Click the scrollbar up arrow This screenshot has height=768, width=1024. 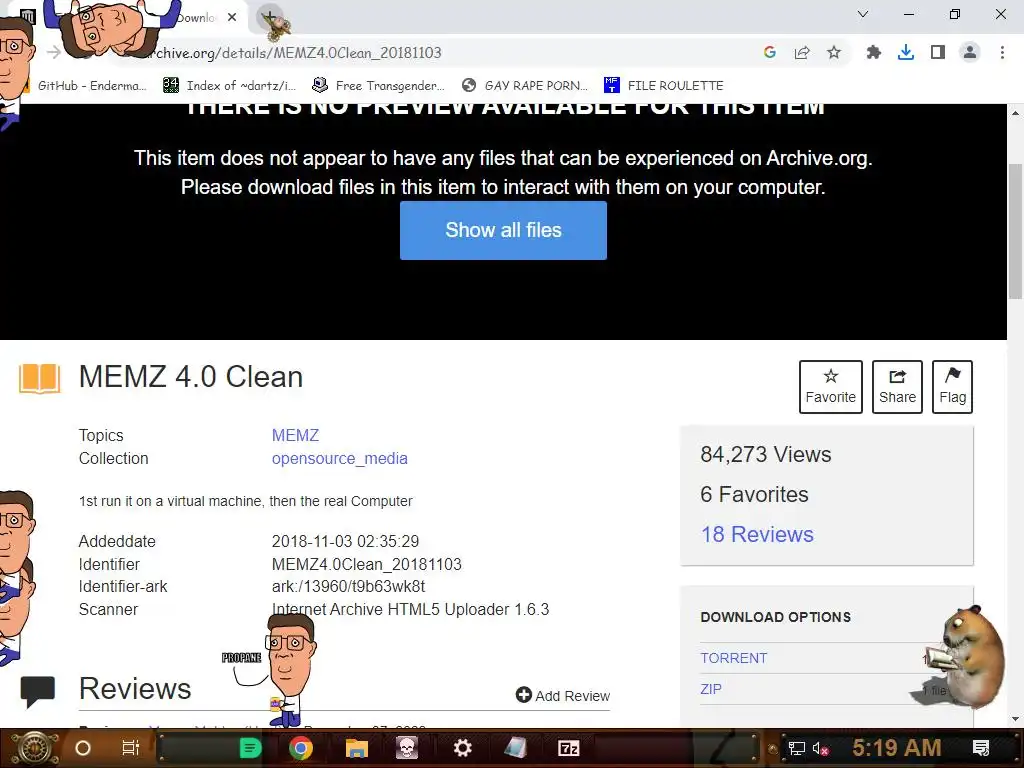1016,112
